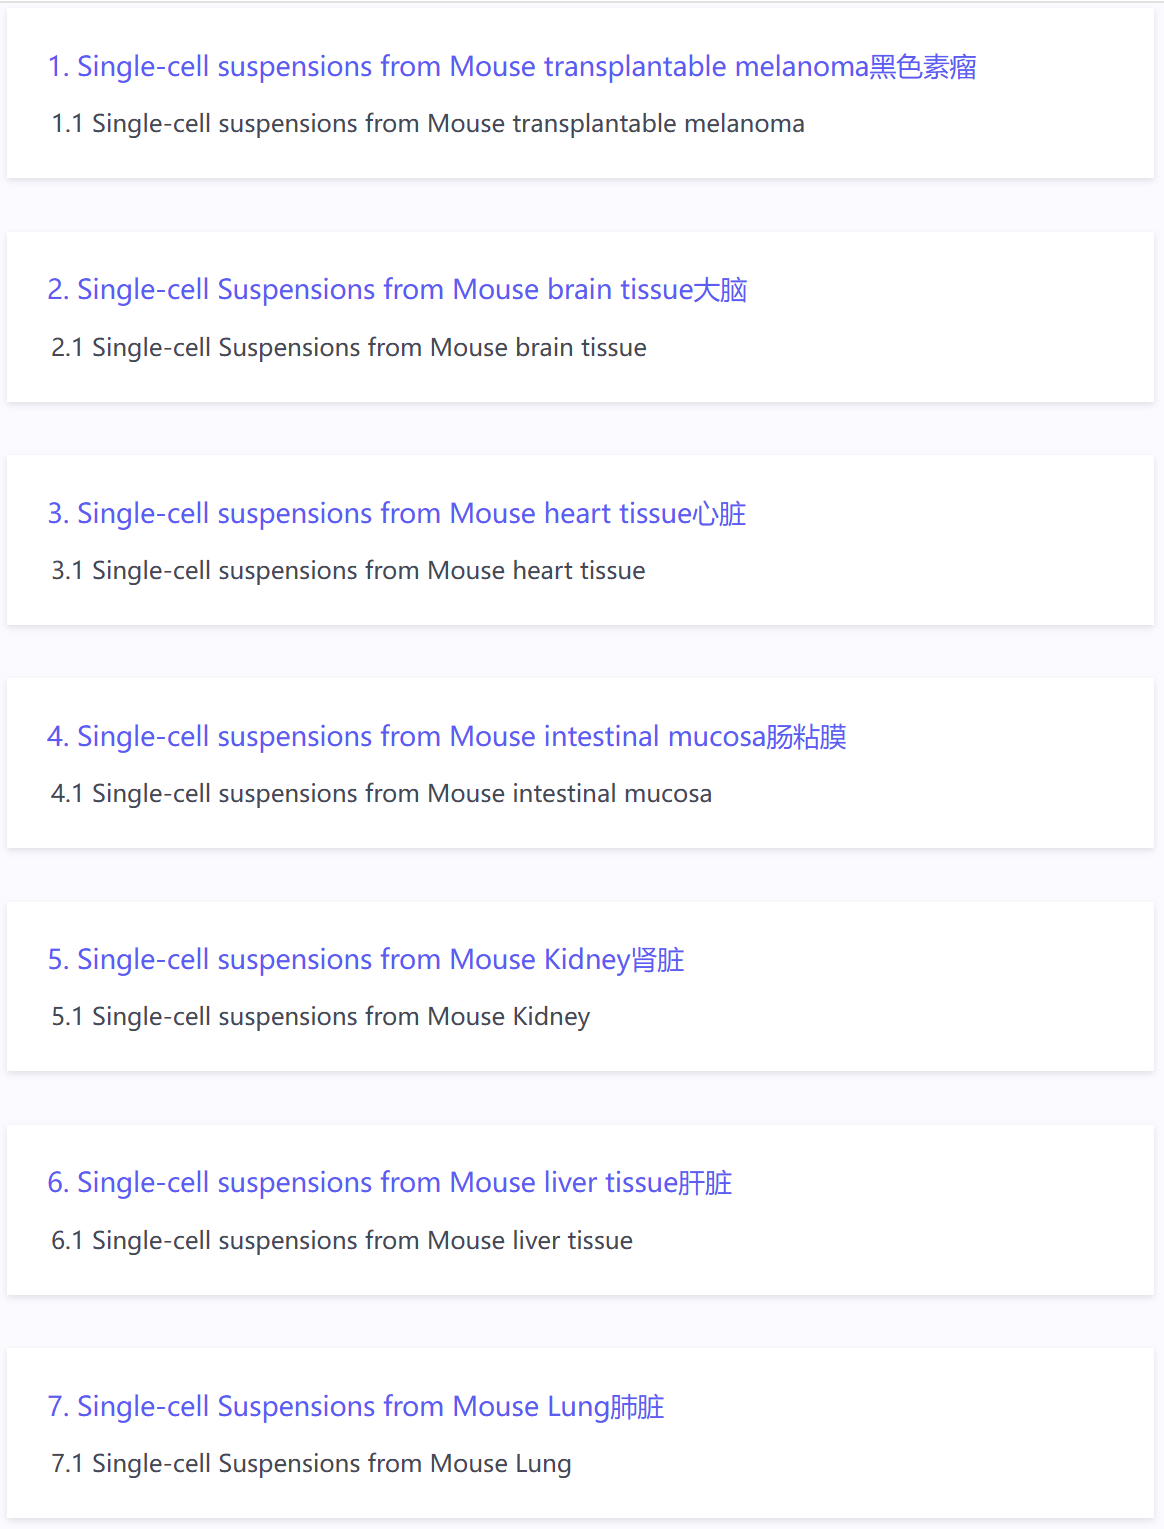Click the 肝脏 text in heading 6
1164x1529 pixels.
706,1183
